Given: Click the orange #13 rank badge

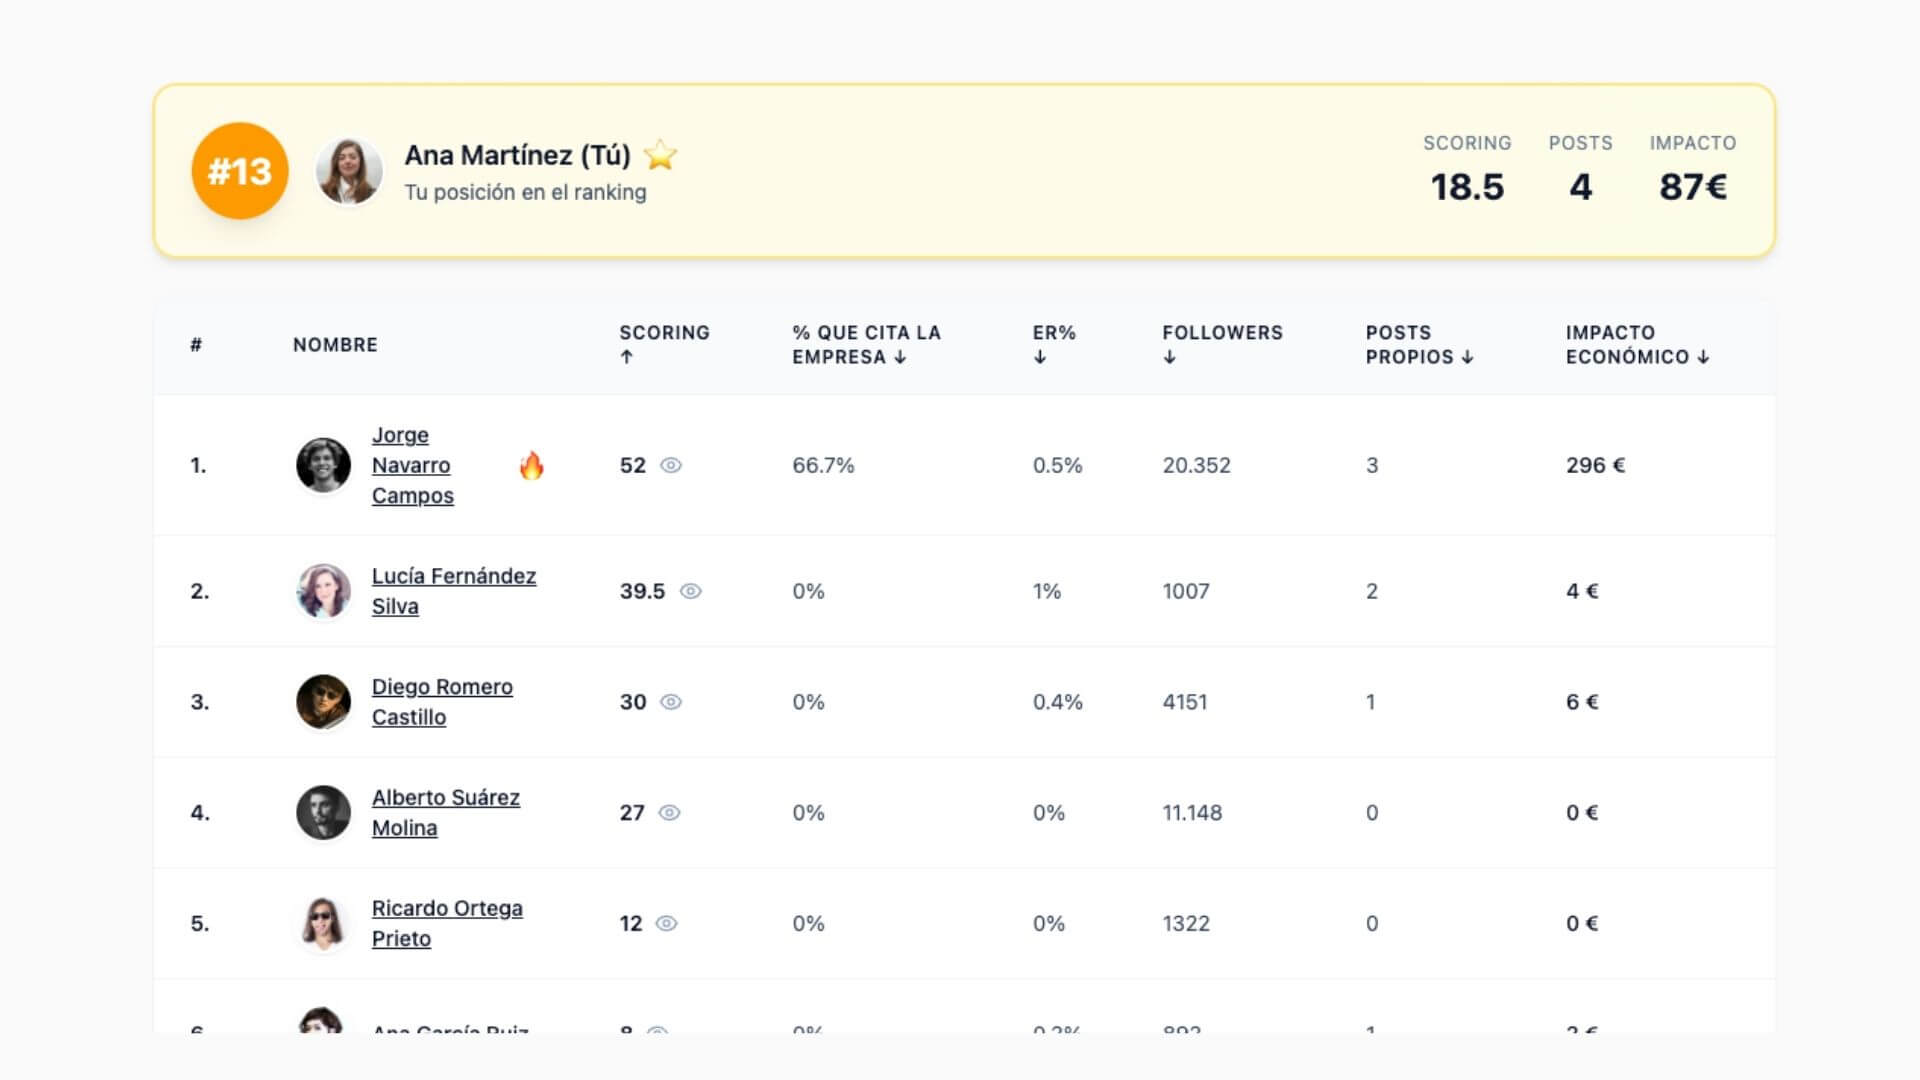Looking at the screenshot, I should tap(240, 171).
